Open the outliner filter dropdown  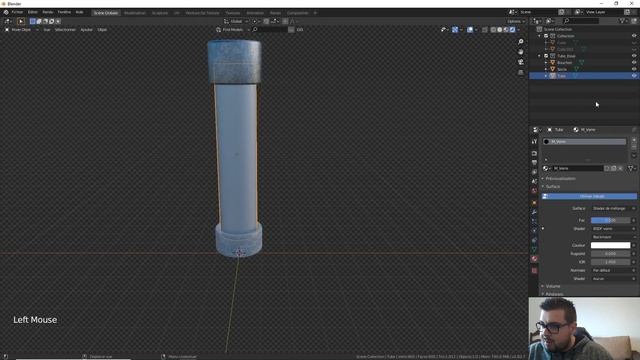click(623, 21)
